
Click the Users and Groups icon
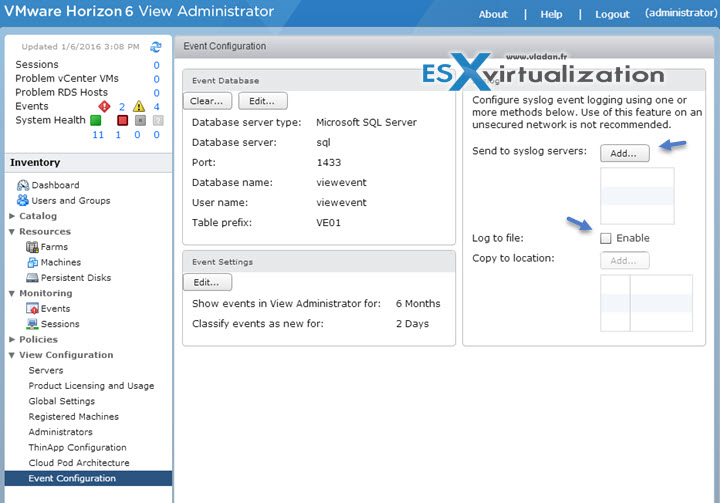click(22, 200)
